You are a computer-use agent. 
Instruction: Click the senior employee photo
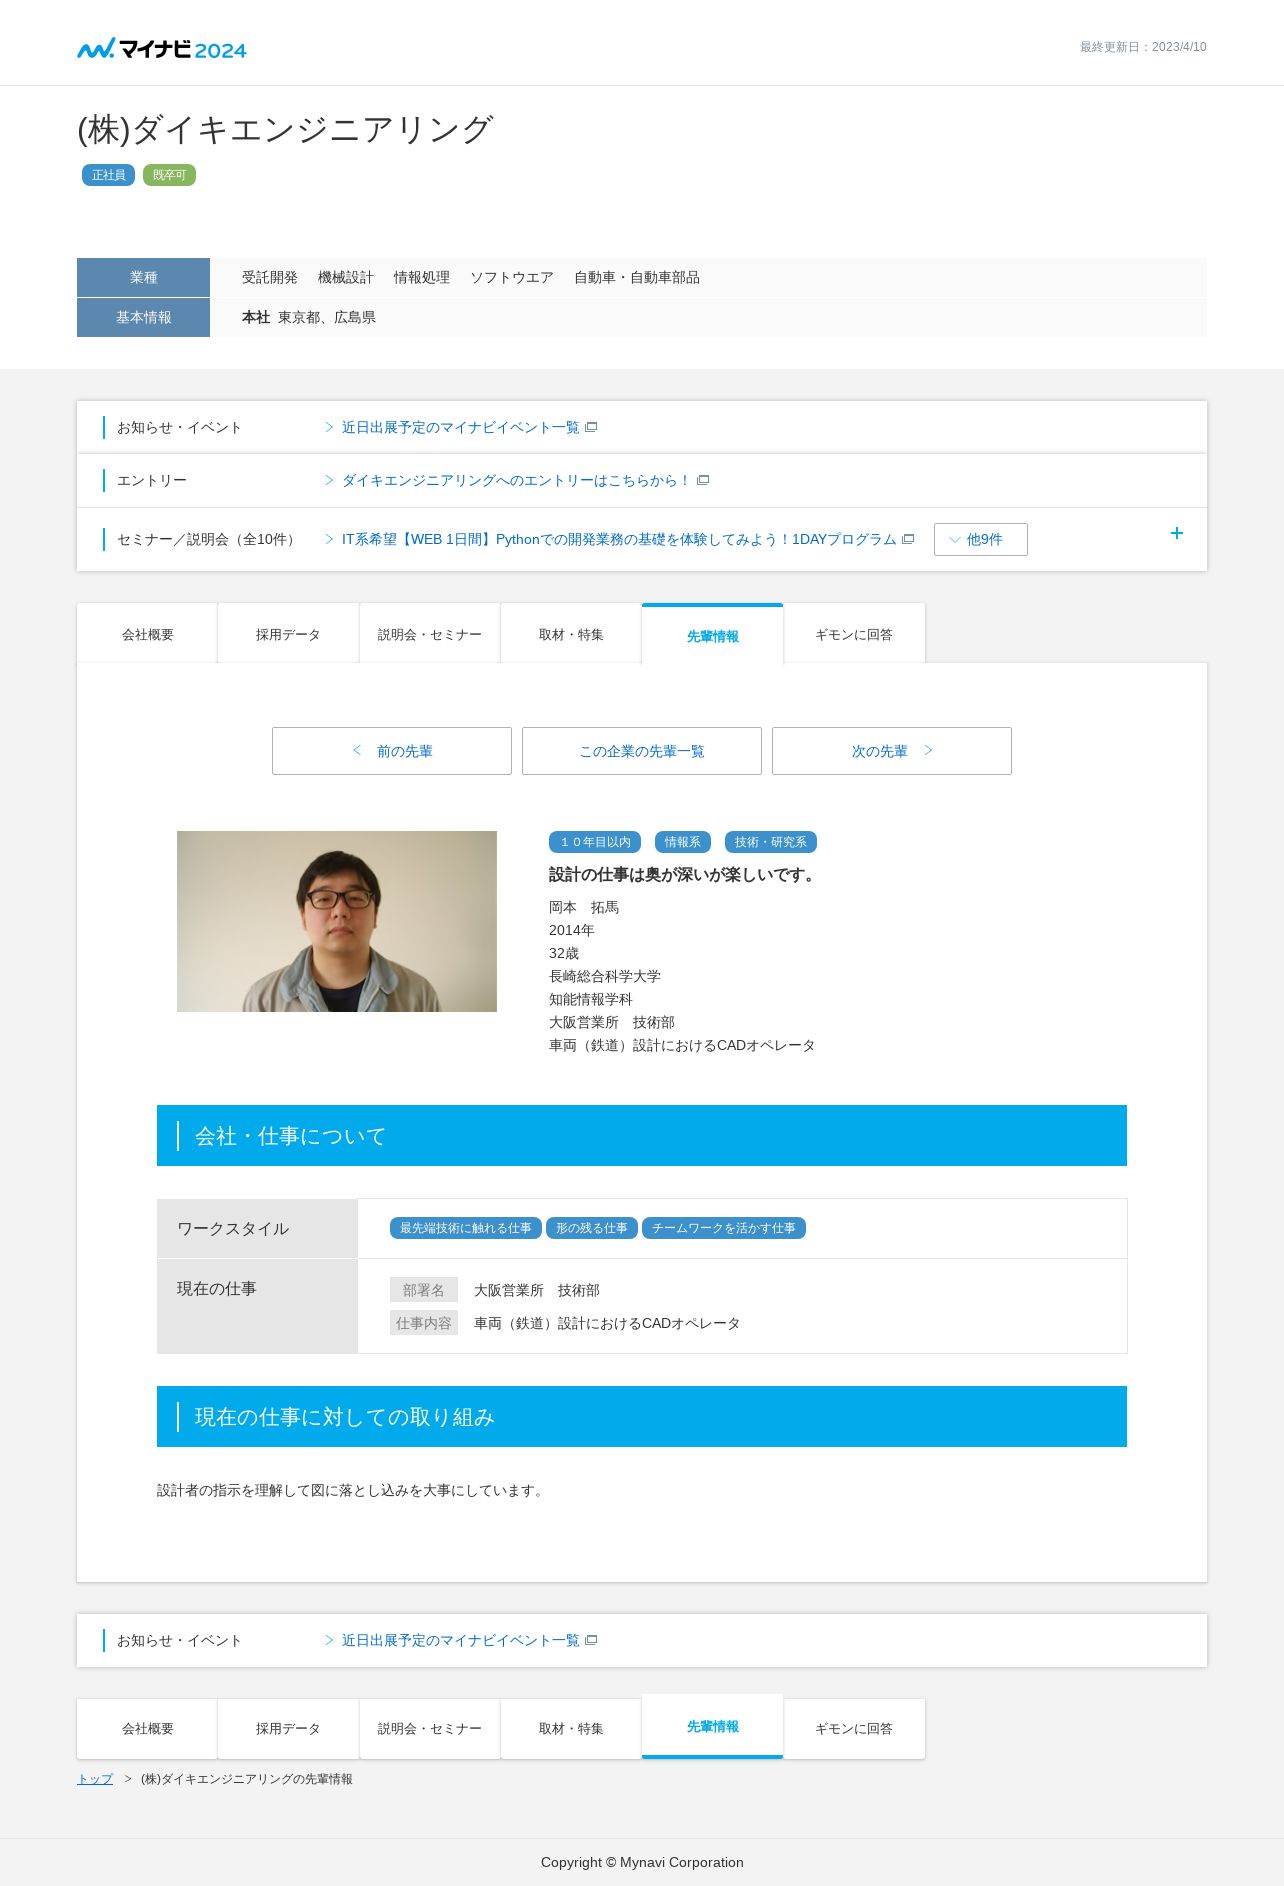(x=337, y=921)
